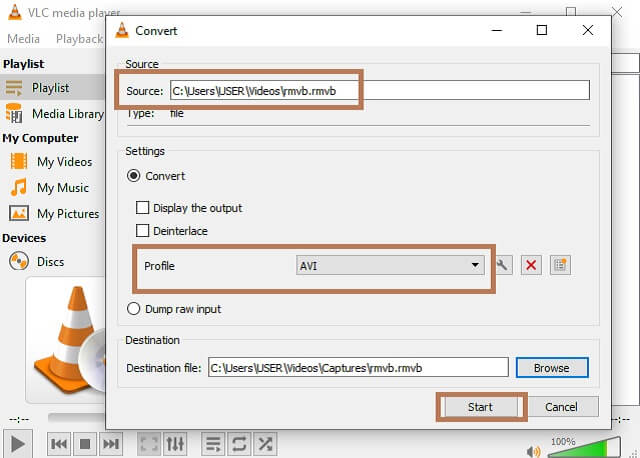
Task: Enable Display the output checkbox
Action: [x=142, y=207]
